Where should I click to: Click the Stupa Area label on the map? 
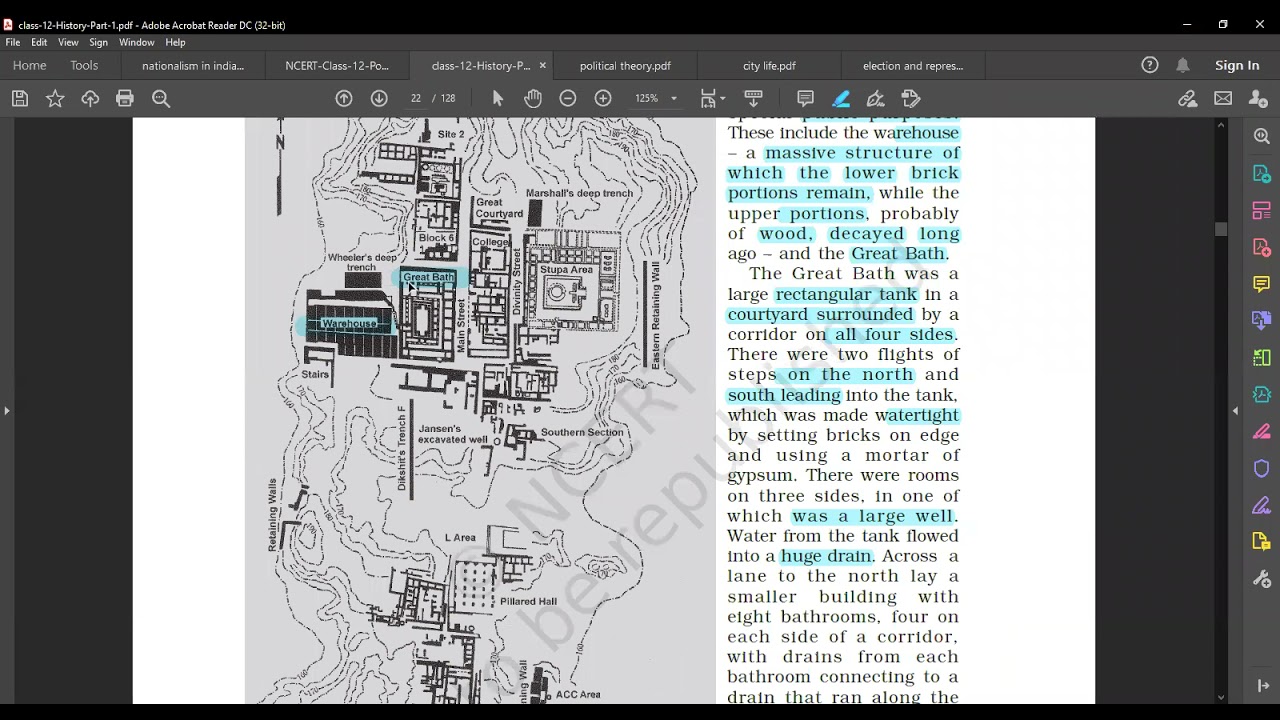[x=567, y=270]
